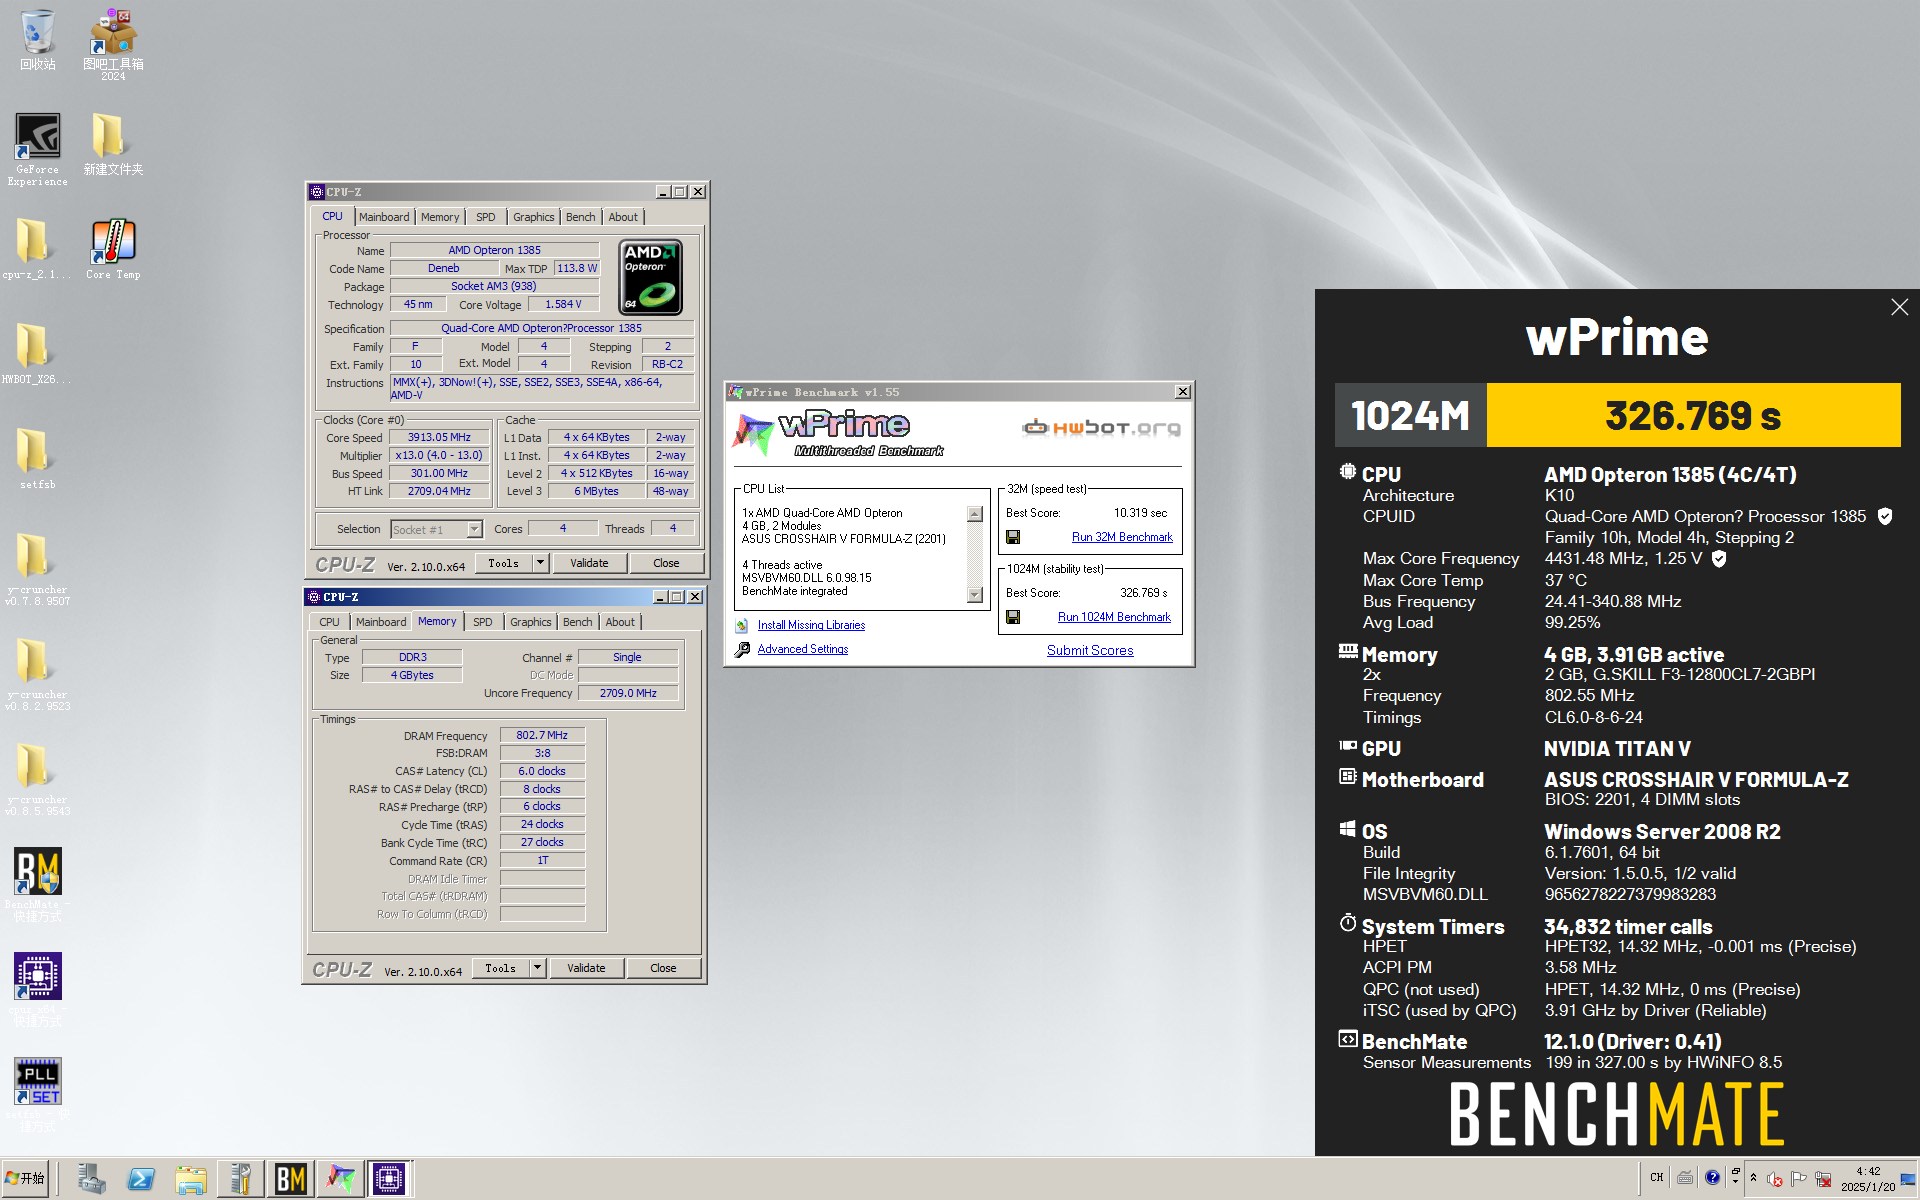Open Tools dropdown arrow in top CPU-Z window
The width and height of the screenshot is (1920, 1200).
click(540, 563)
